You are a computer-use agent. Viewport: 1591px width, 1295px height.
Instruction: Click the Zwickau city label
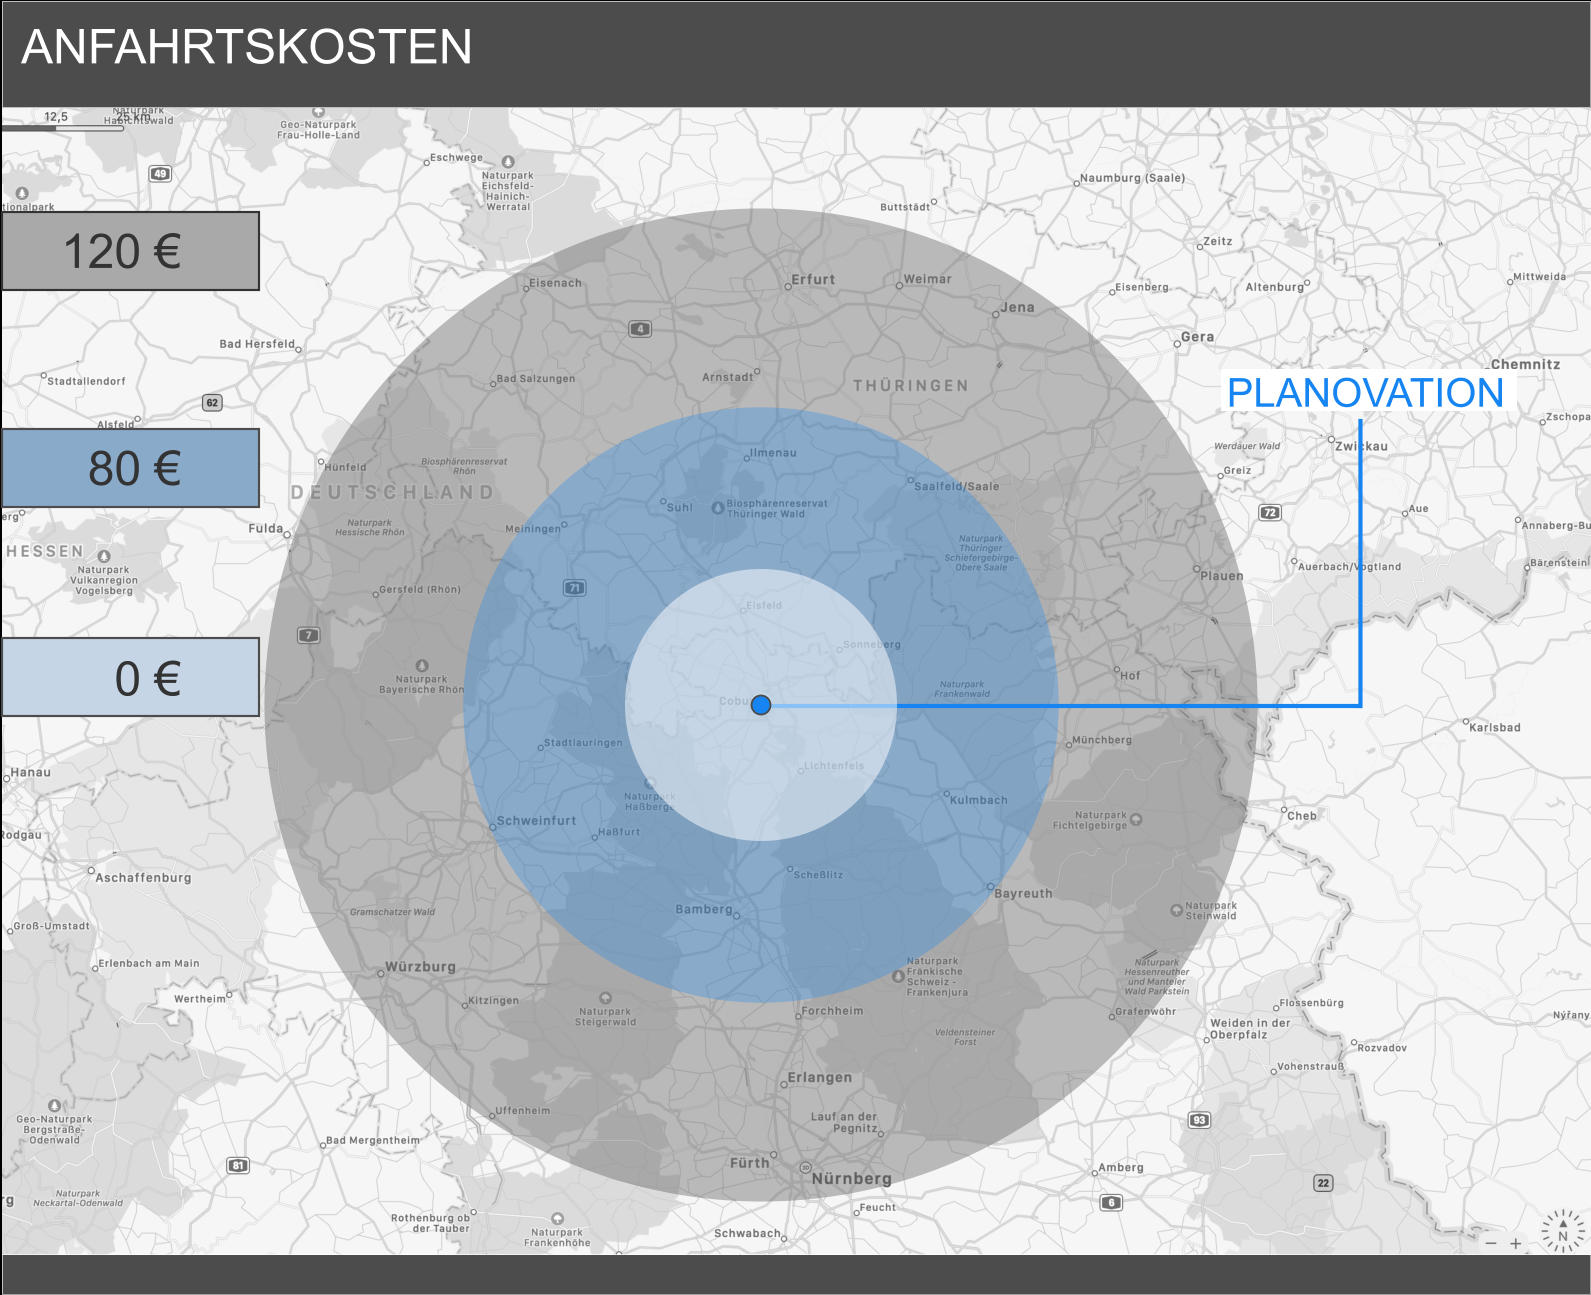tap(1361, 446)
